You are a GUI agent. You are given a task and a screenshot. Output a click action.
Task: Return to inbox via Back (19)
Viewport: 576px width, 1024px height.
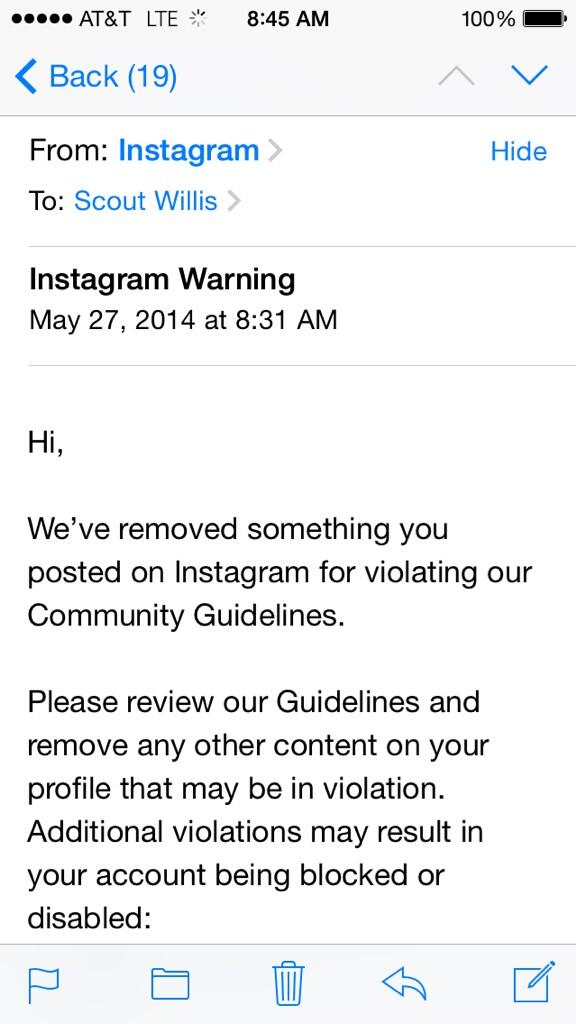95,76
